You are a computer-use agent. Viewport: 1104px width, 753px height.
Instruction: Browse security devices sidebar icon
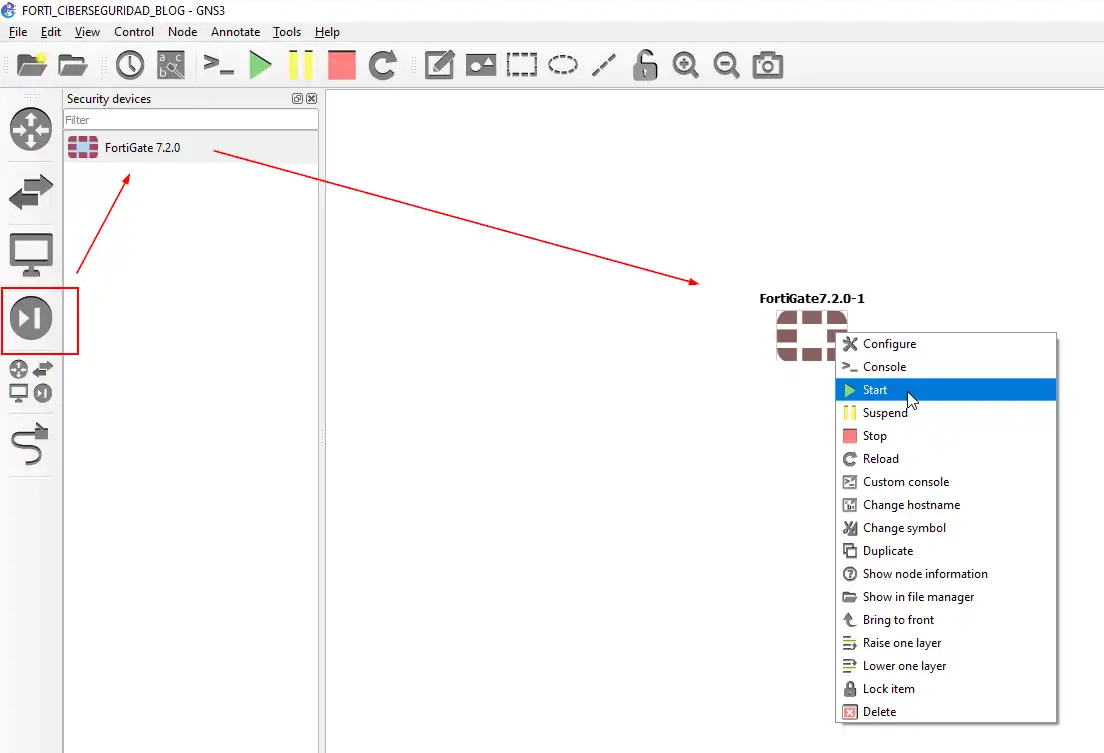point(30,318)
